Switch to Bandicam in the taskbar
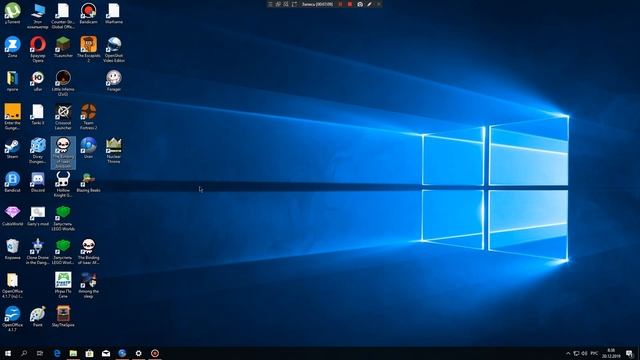Viewport: 640px width, 360px height. coord(155,353)
